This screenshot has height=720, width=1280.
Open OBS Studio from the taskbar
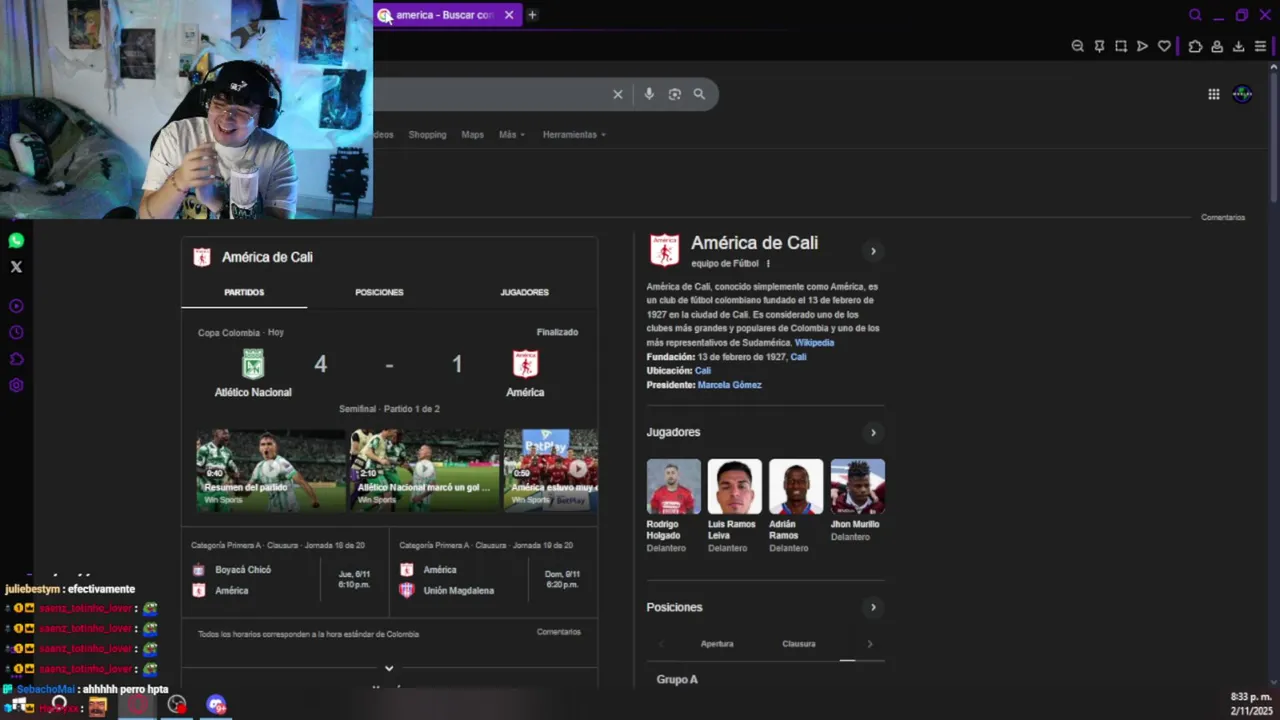[x=177, y=706]
